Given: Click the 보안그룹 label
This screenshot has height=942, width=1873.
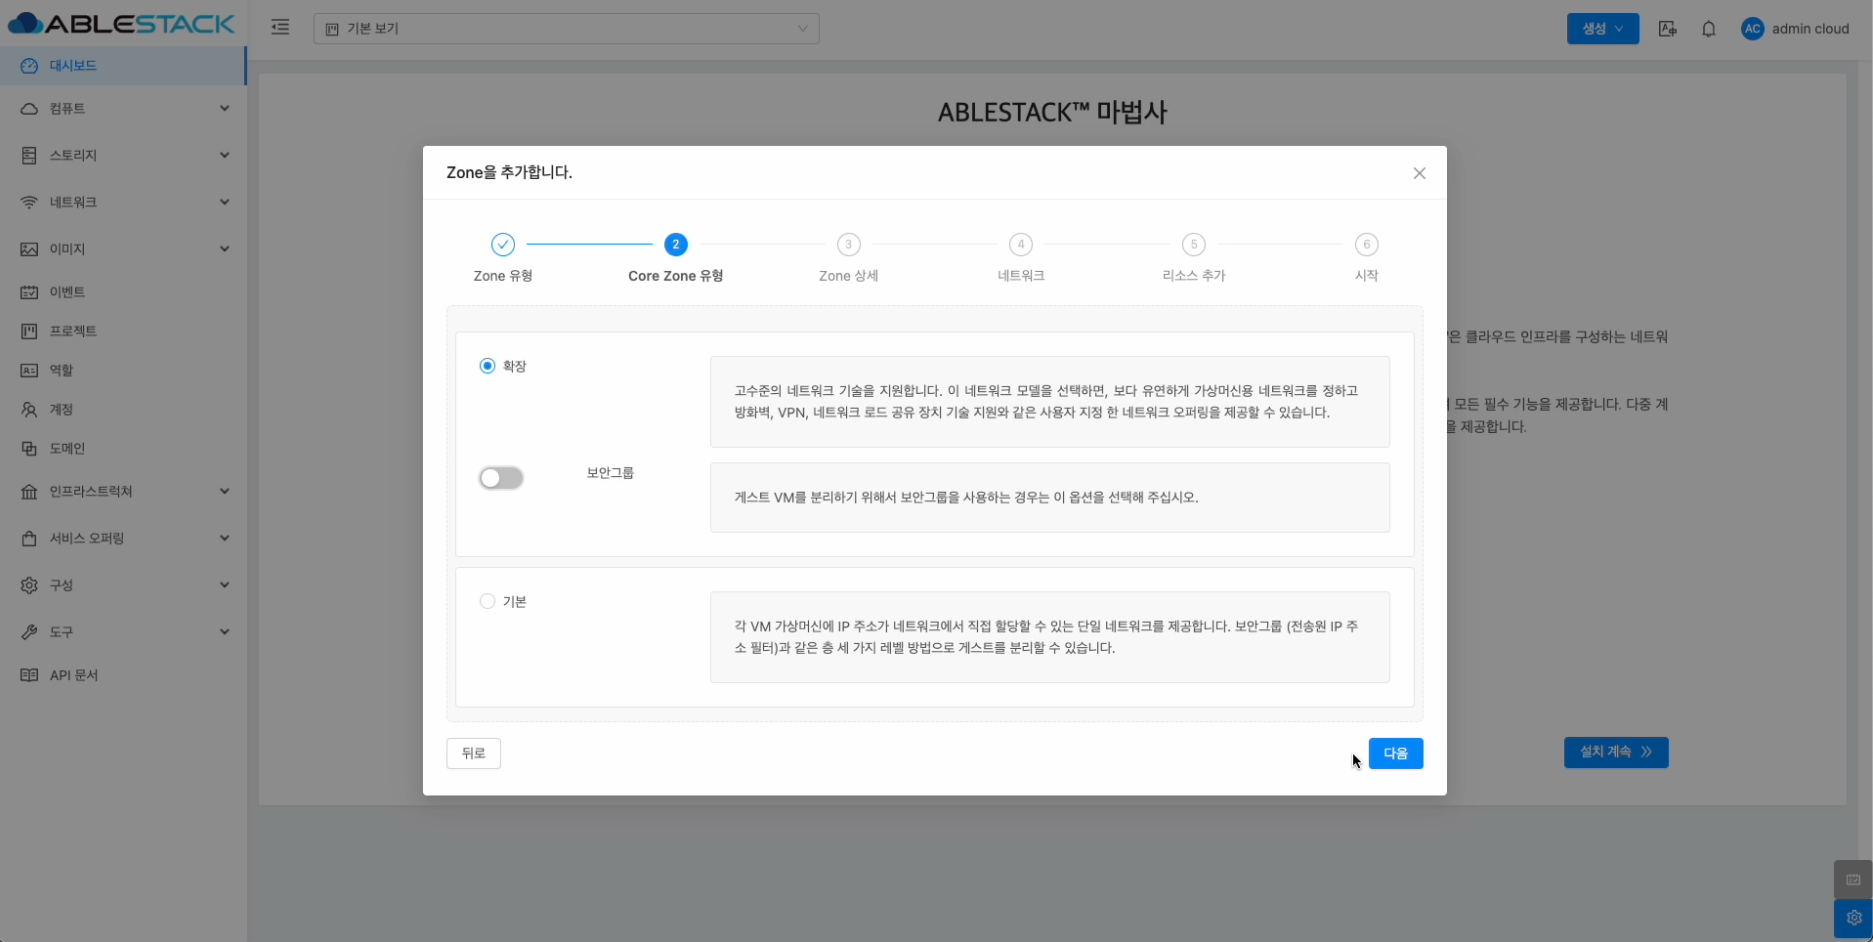Looking at the screenshot, I should coord(610,473).
